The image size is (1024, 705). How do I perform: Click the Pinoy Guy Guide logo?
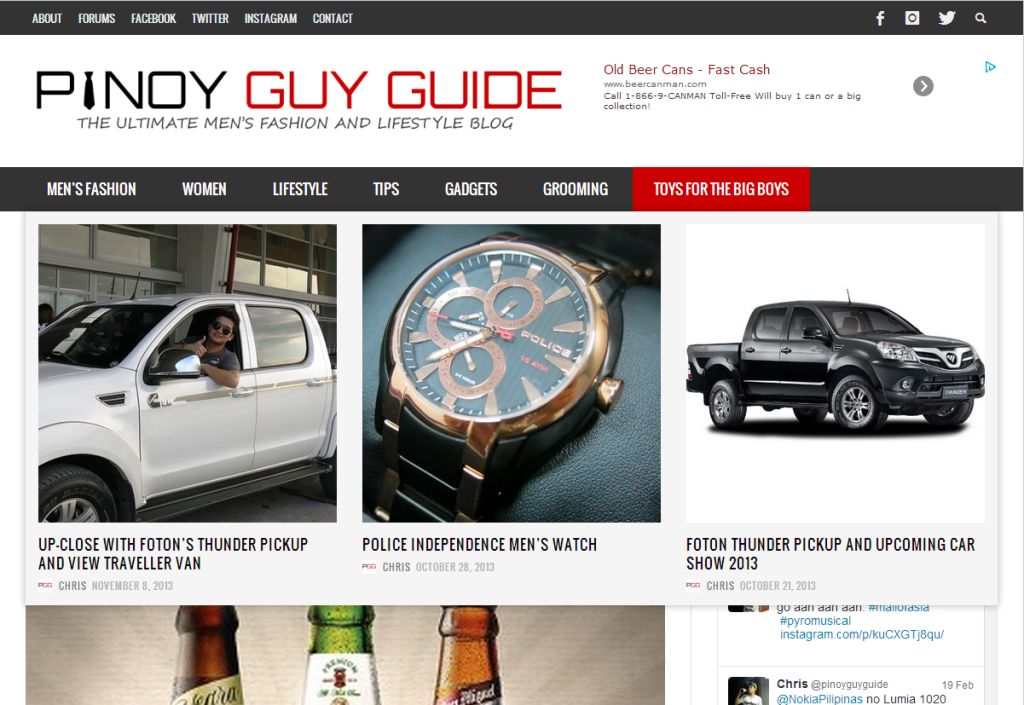[298, 99]
